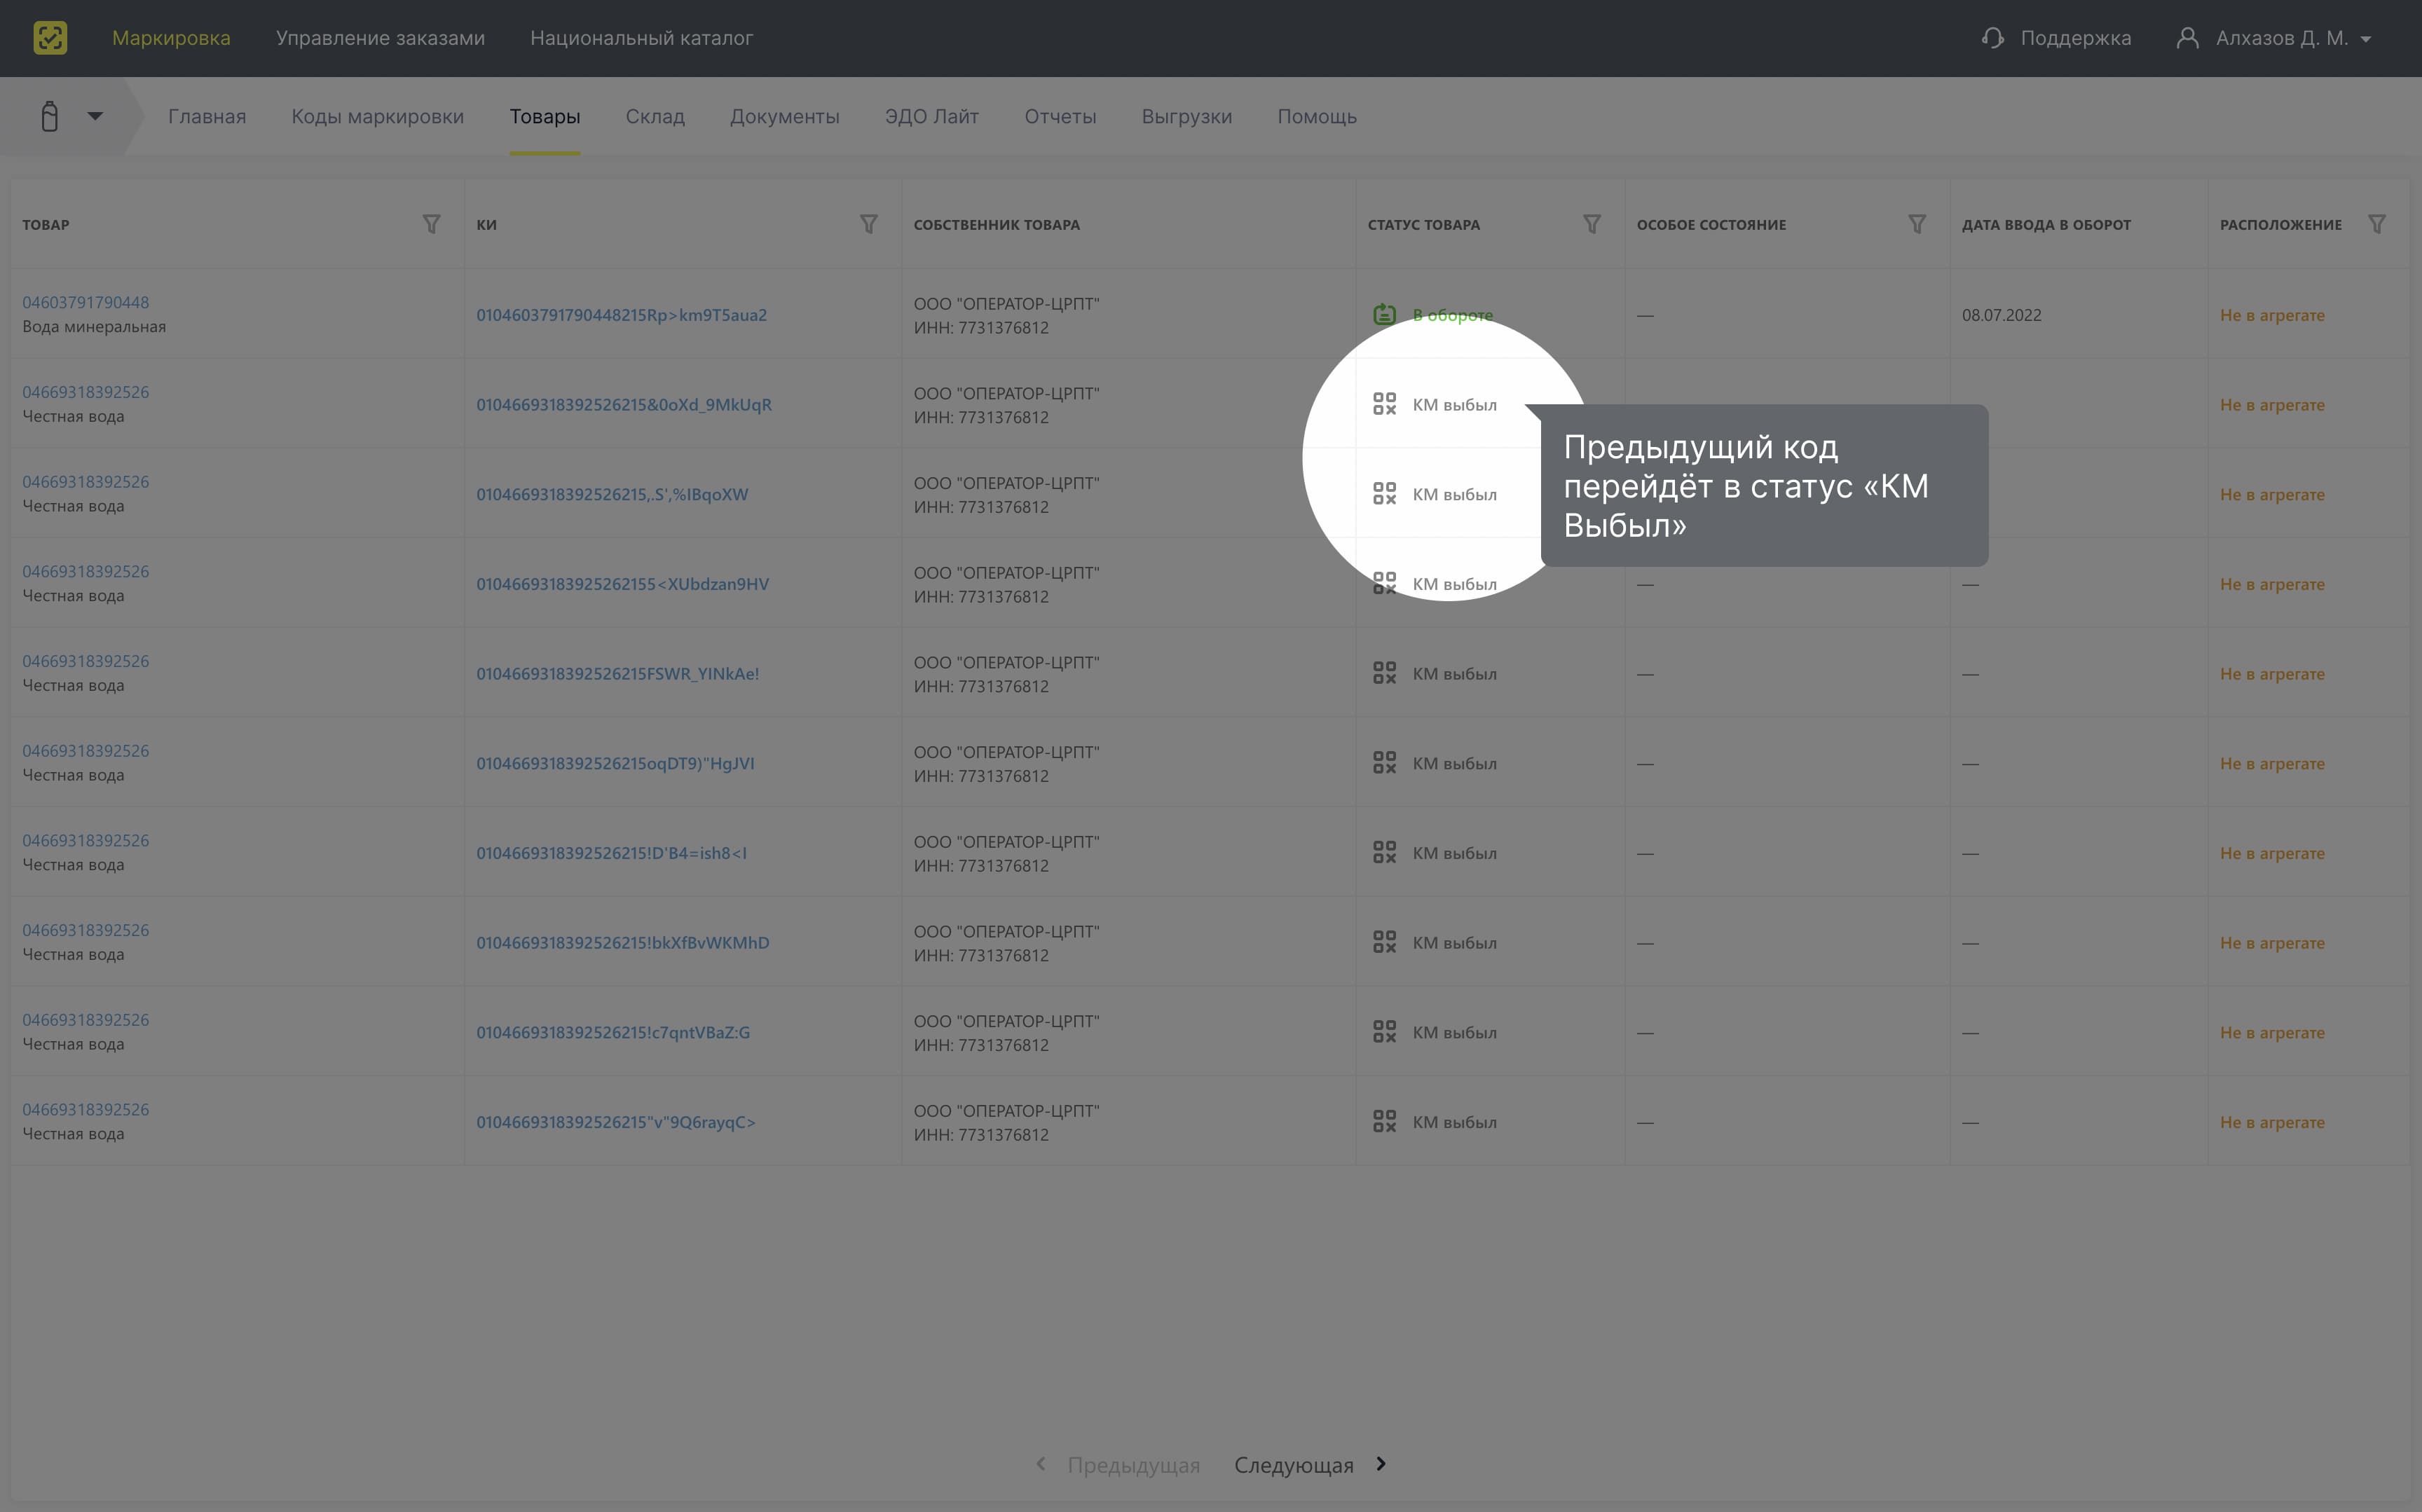Click КМ выбыл icon in !bkXfBvWKMhD row
Image resolution: width=2422 pixels, height=1512 pixels.
click(x=1384, y=942)
